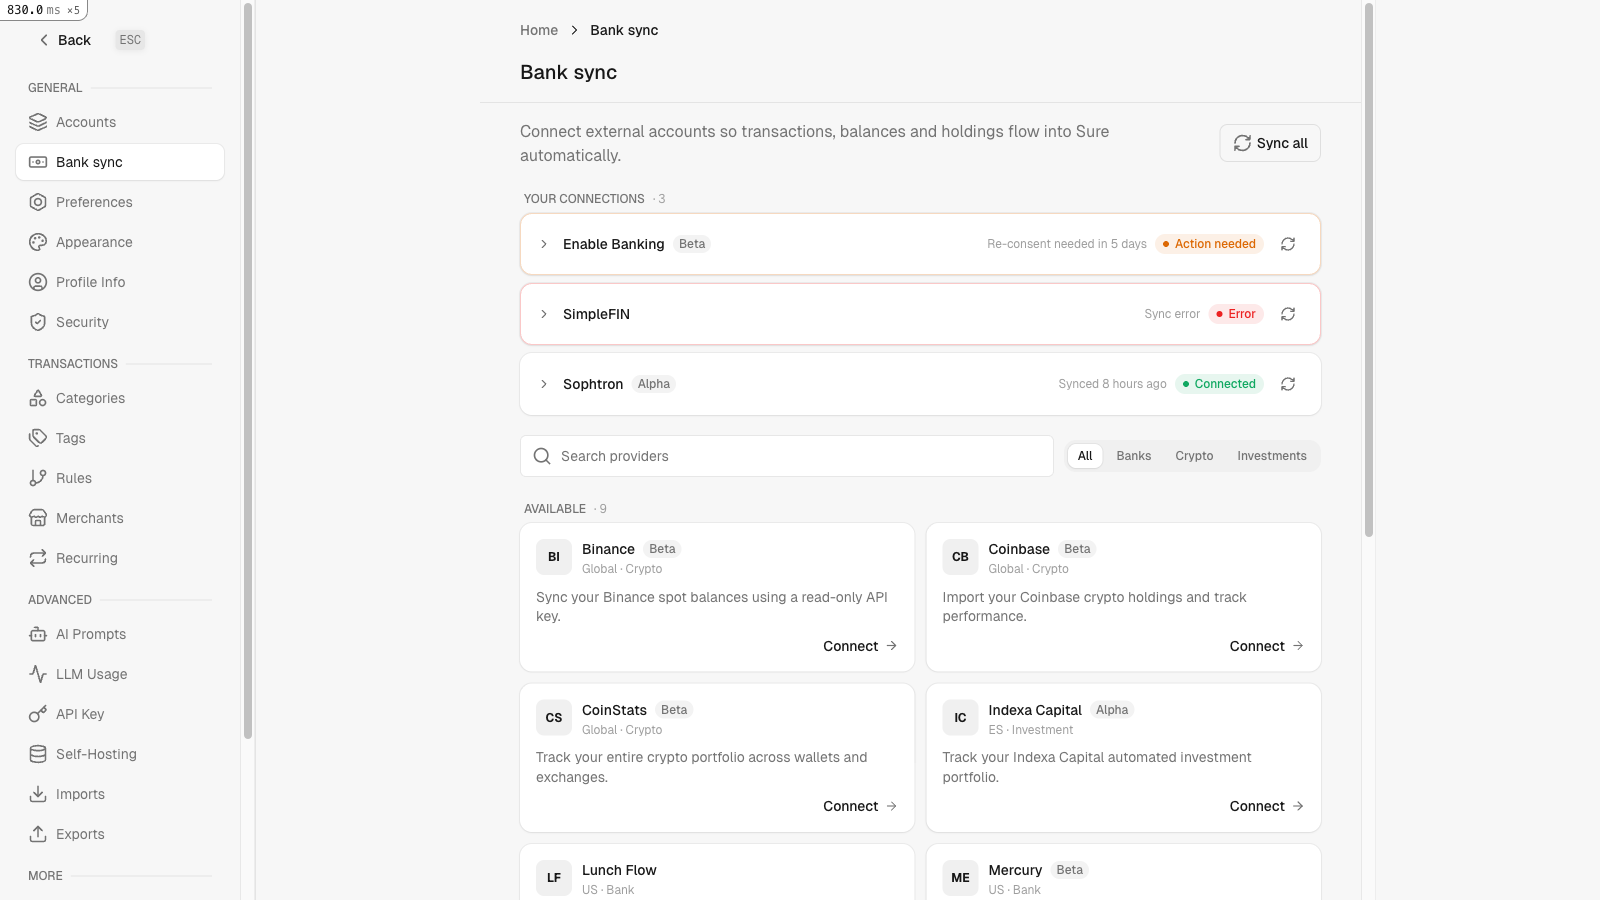Image resolution: width=1600 pixels, height=900 pixels.
Task: Connect the Coinbase provider
Action: pos(1266,646)
